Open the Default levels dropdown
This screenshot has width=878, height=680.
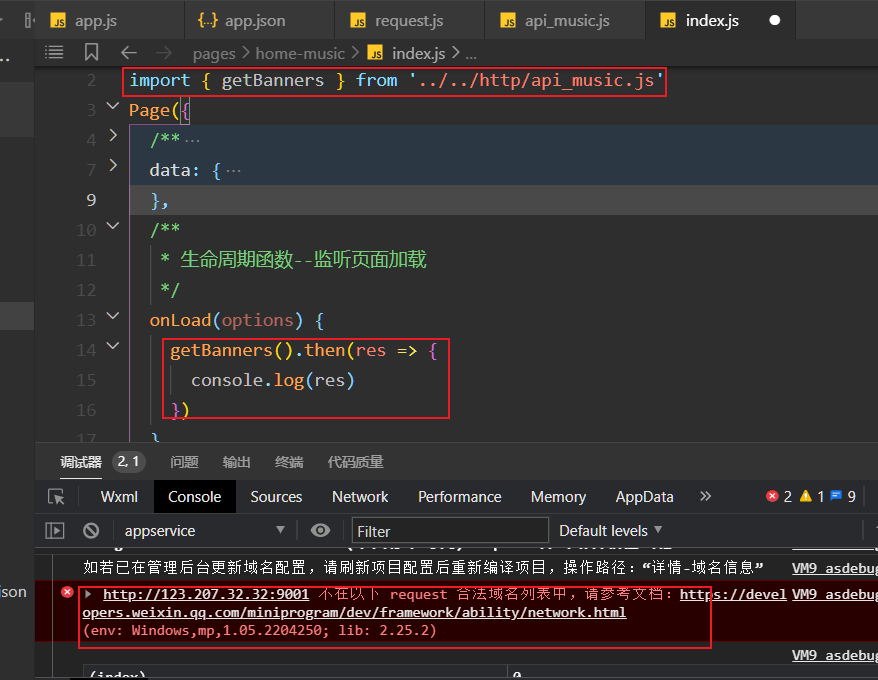610,531
